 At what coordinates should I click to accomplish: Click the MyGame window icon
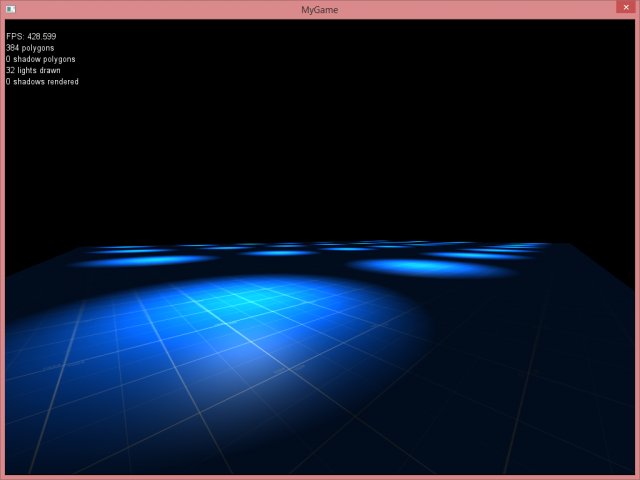point(10,9)
